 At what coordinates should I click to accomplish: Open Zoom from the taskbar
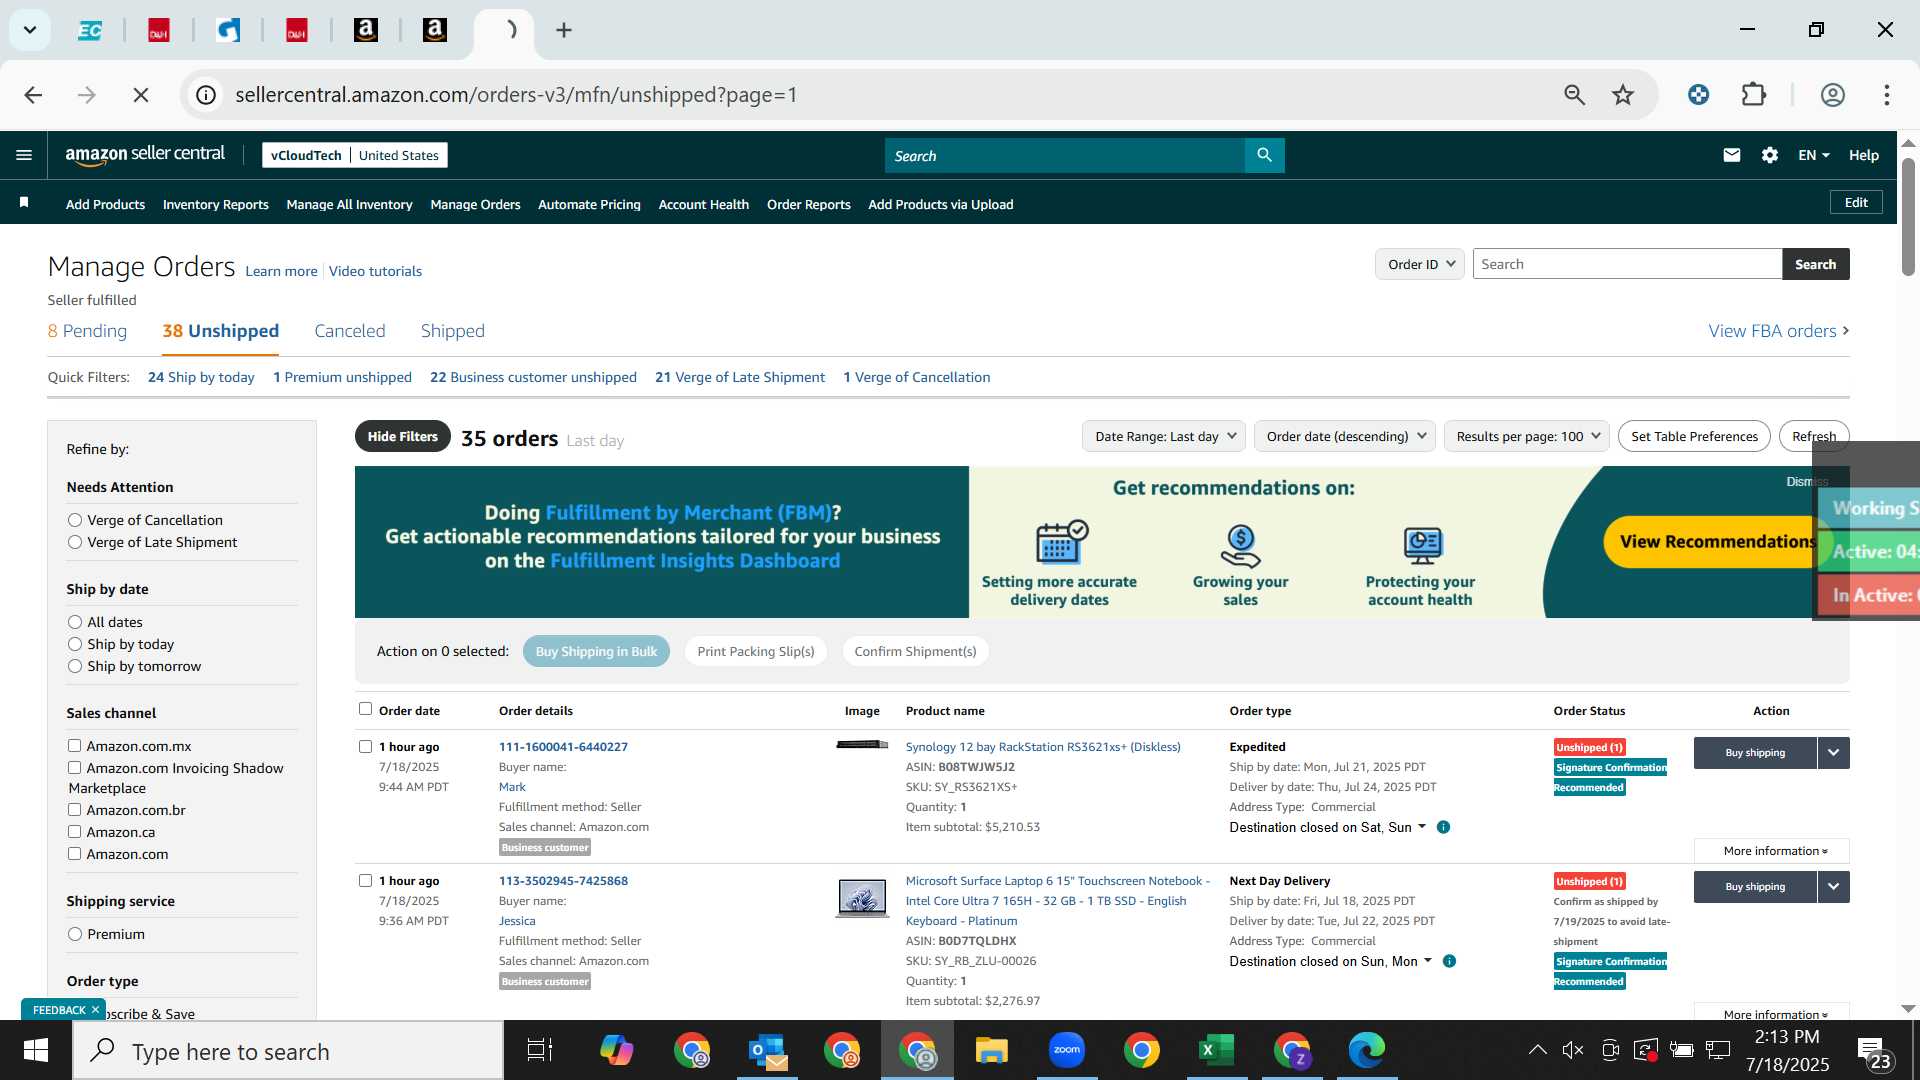coord(1067,1050)
